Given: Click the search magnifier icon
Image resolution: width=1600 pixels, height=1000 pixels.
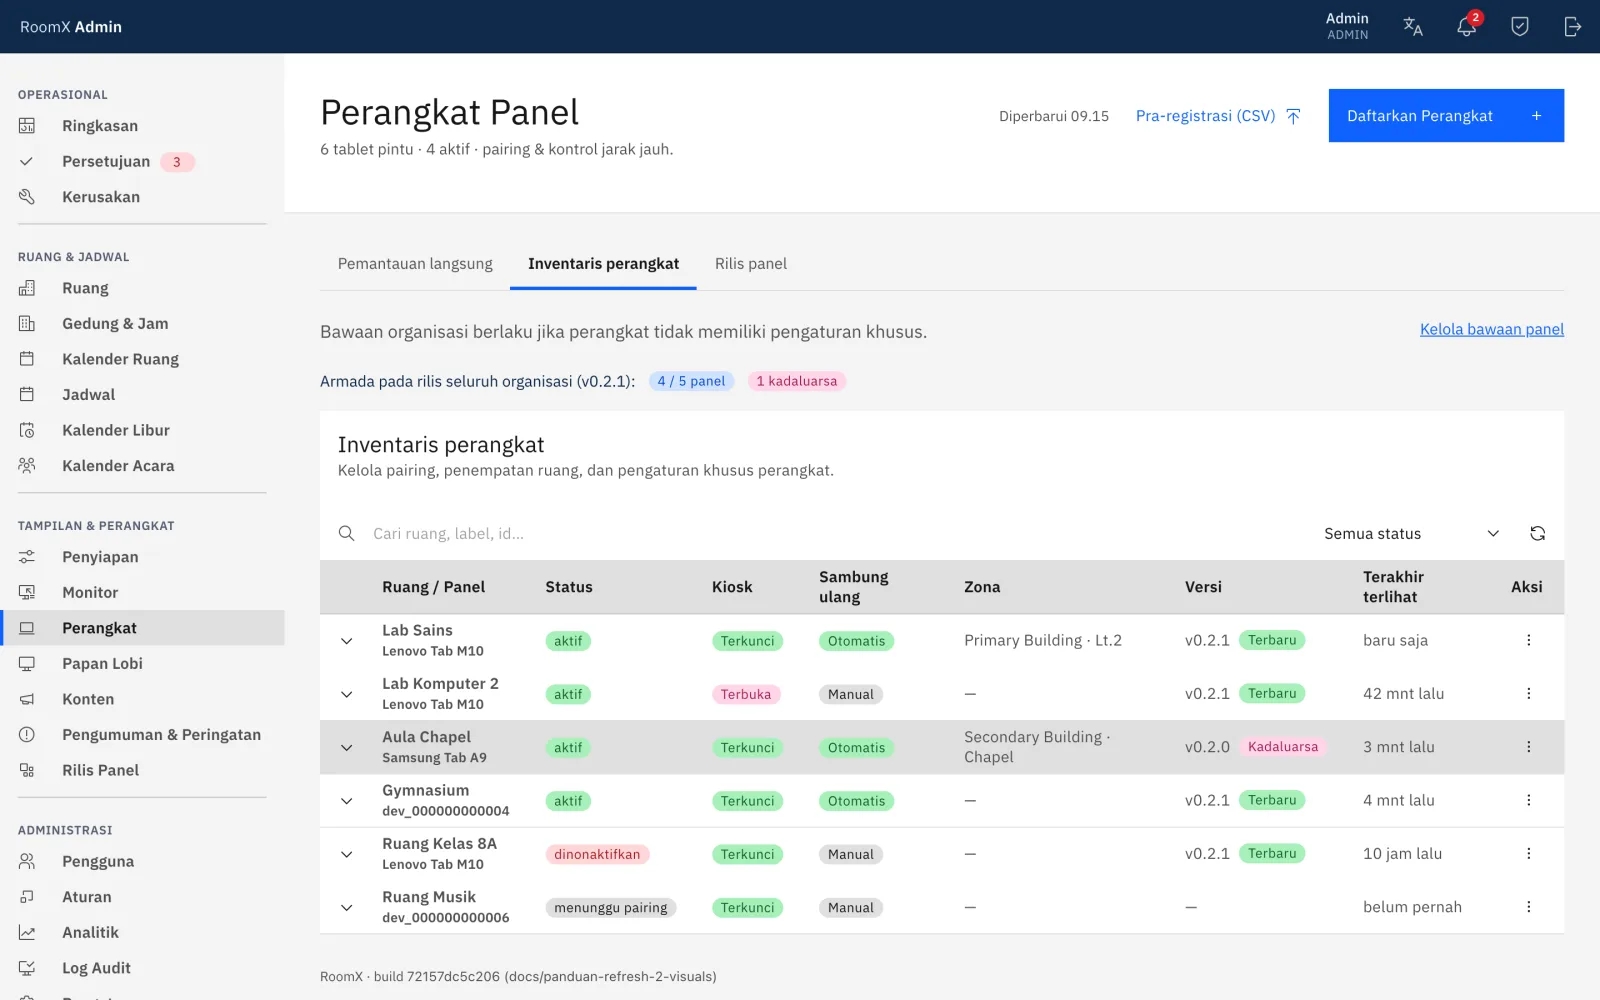Looking at the screenshot, I should [347, 534].
